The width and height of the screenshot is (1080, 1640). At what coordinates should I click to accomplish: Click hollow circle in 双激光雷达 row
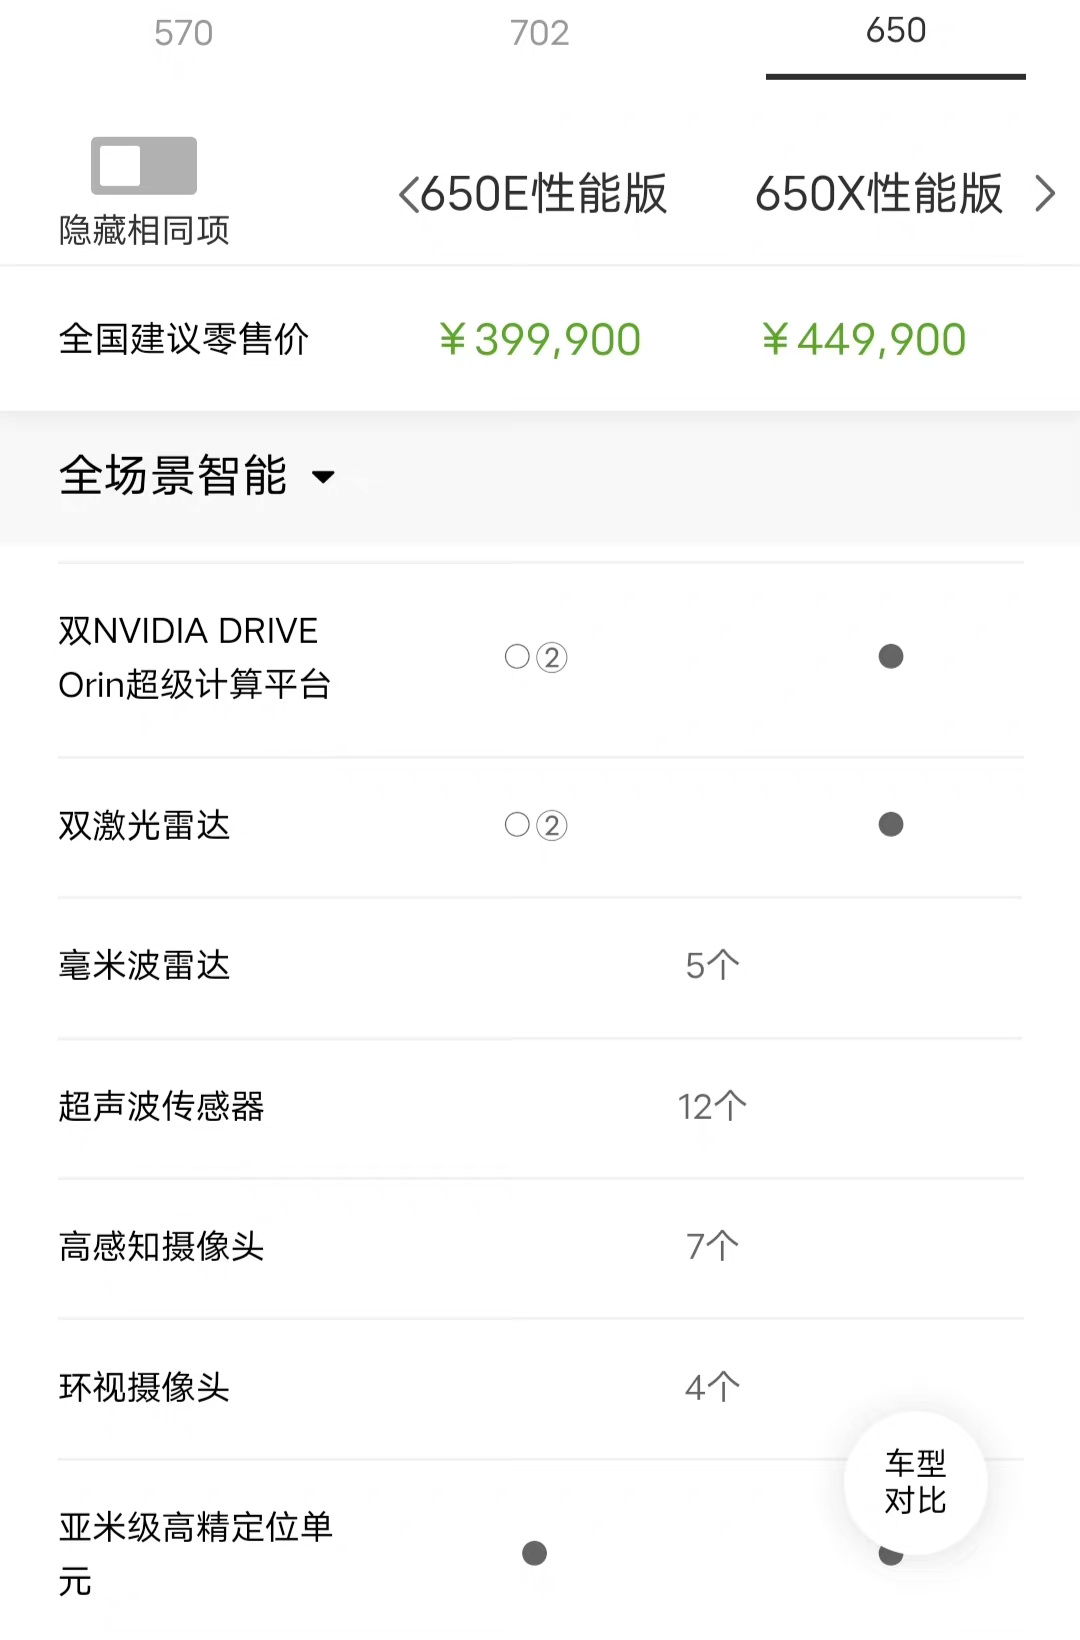(x=517, y=824)
